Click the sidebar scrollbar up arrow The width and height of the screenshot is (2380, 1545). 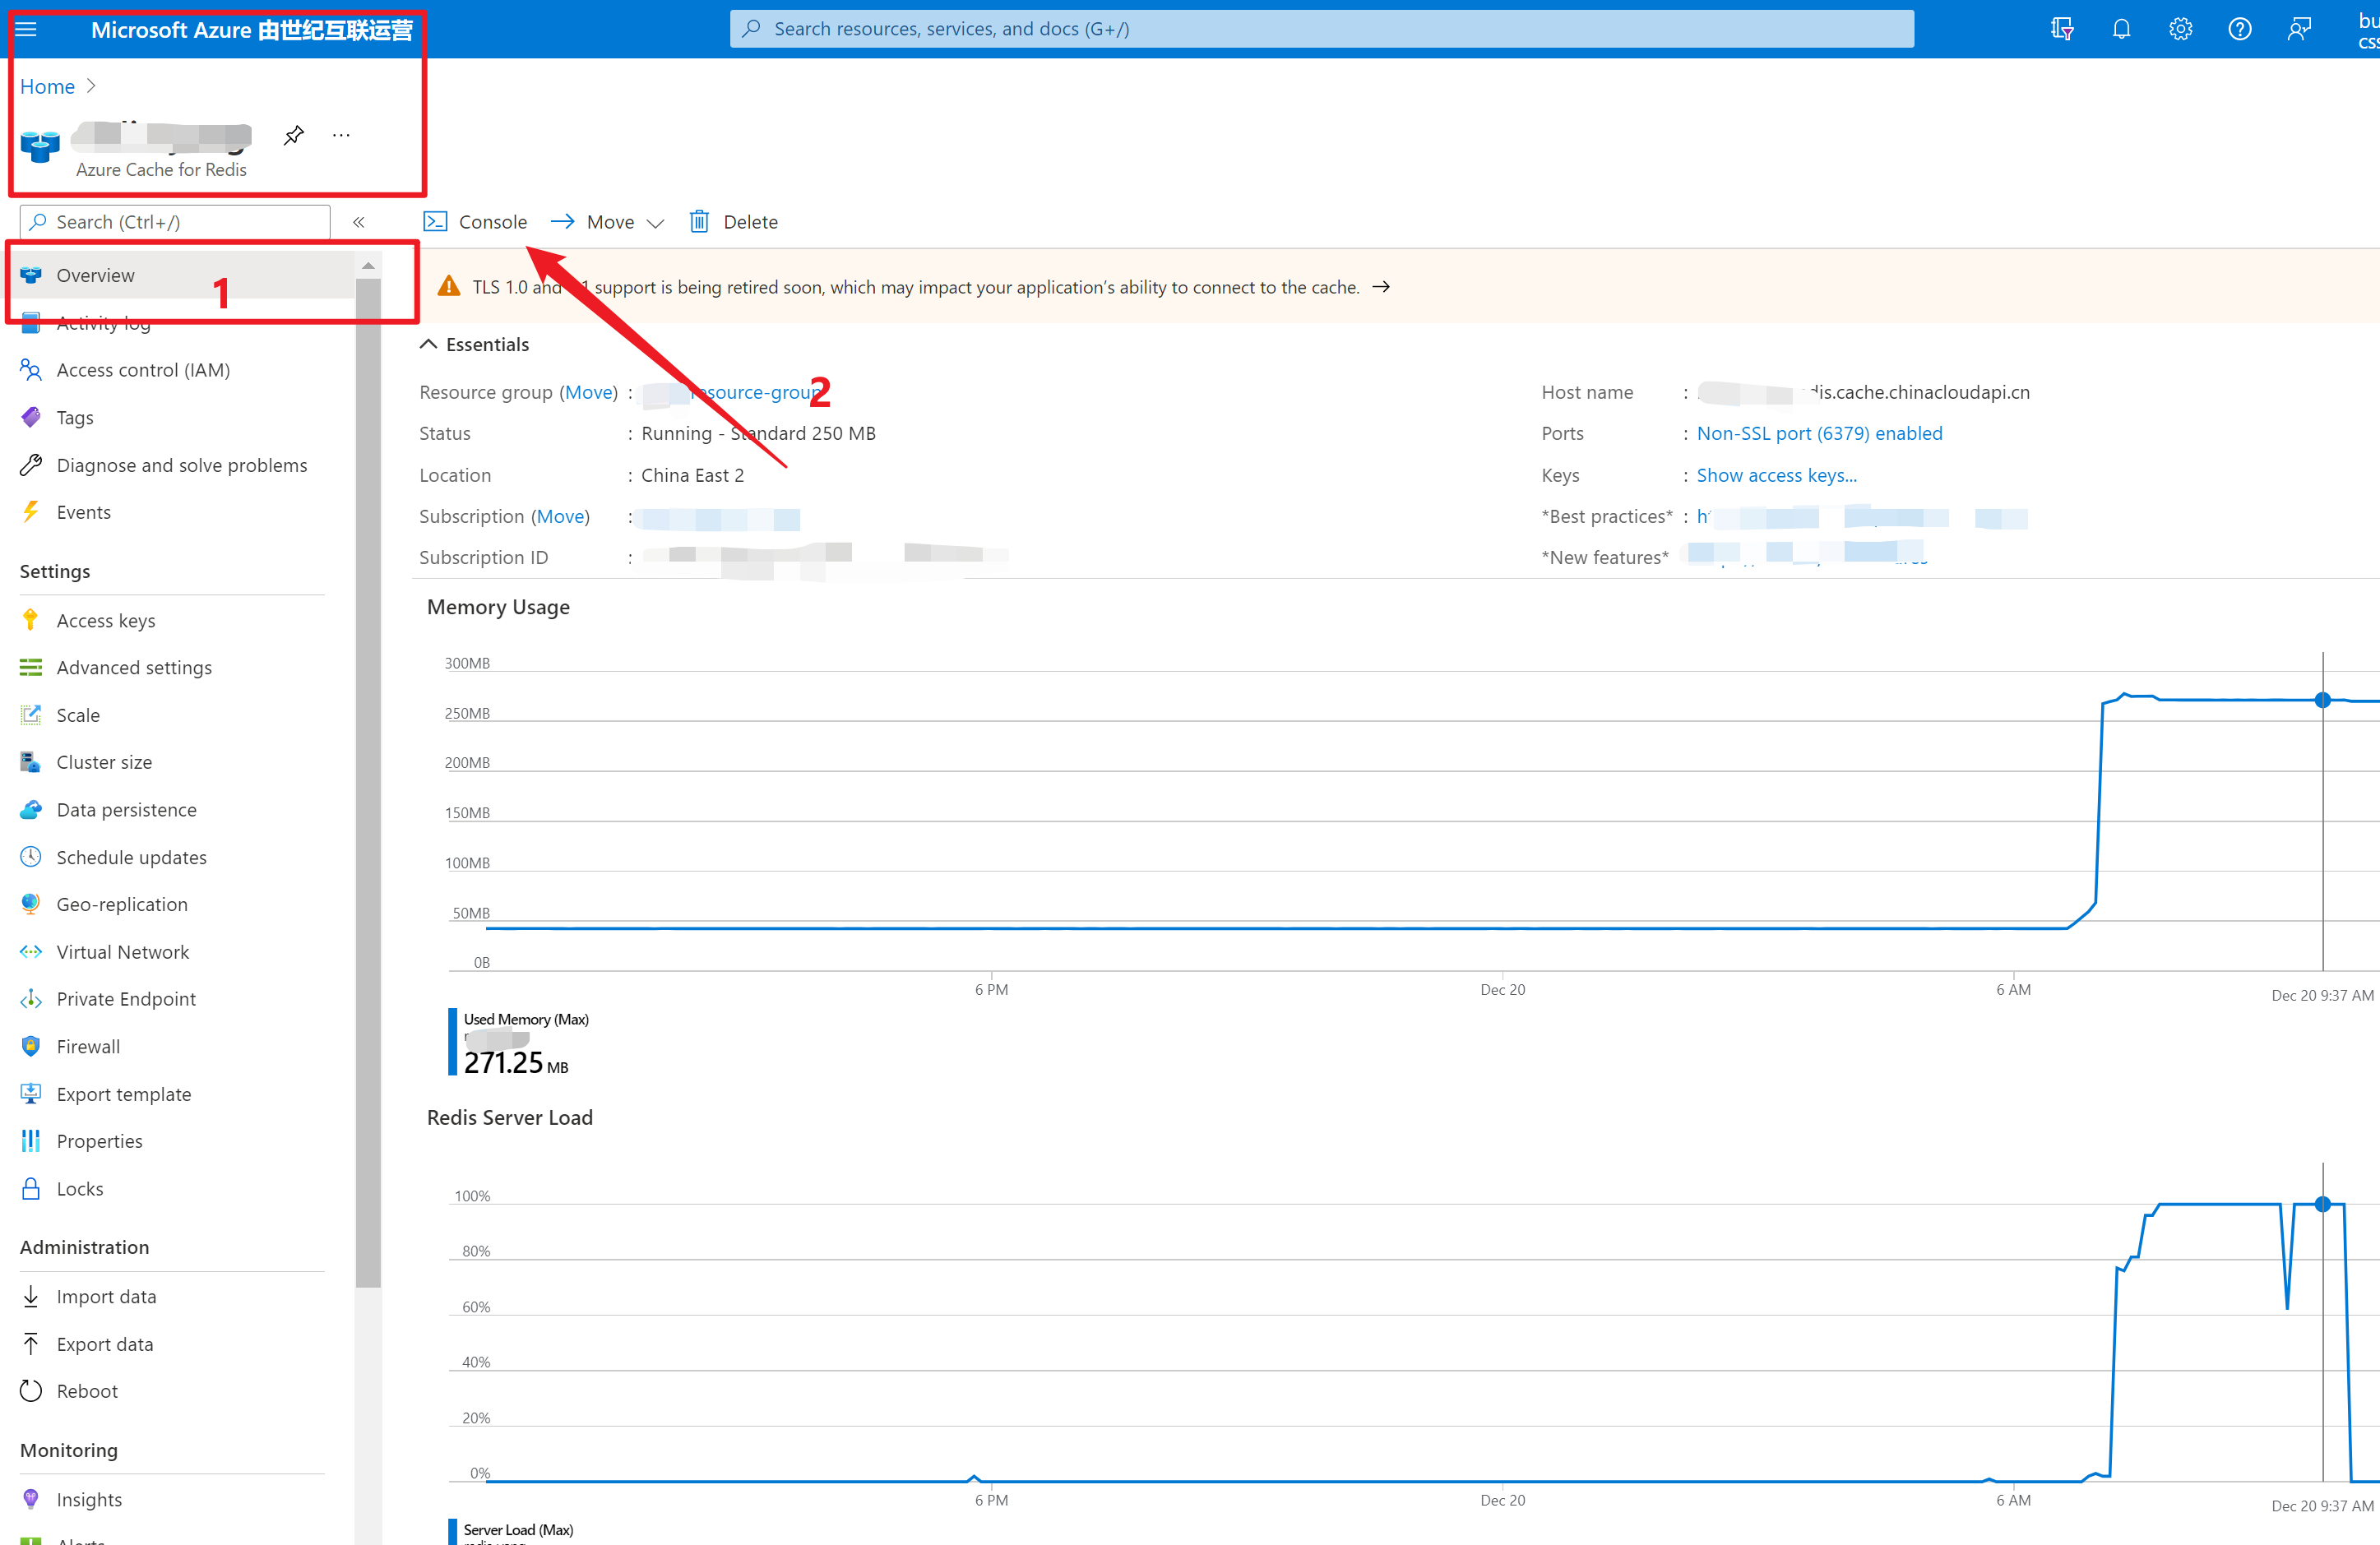point(368,266)
